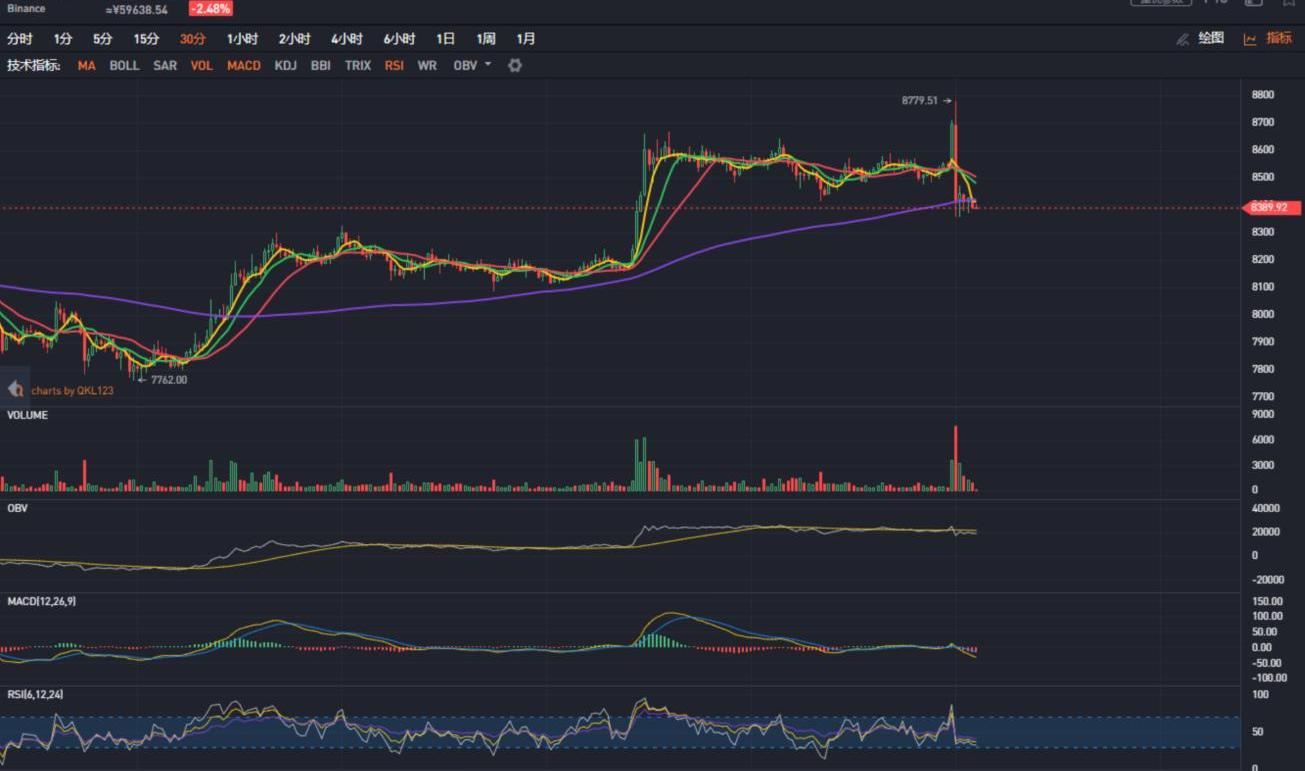Turn off the RSI indicator
Screen dimensions: 1305x771
click(394, 65)
